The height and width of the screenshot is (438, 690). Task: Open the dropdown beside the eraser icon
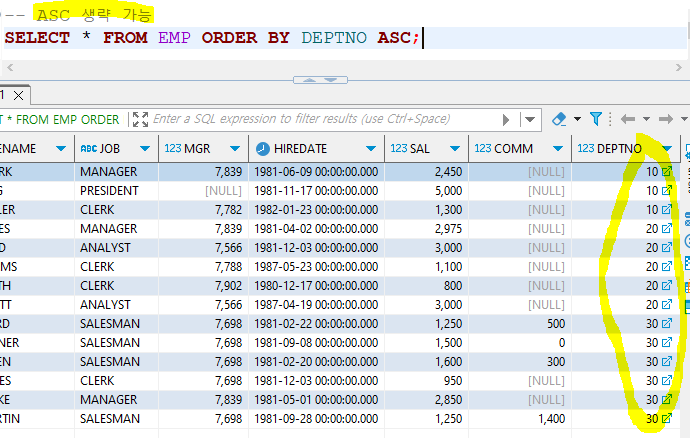(x=577, y=119)
